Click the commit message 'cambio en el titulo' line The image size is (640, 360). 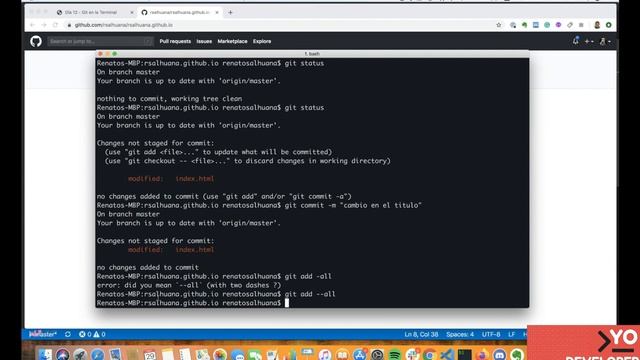[x=259, y=205]
